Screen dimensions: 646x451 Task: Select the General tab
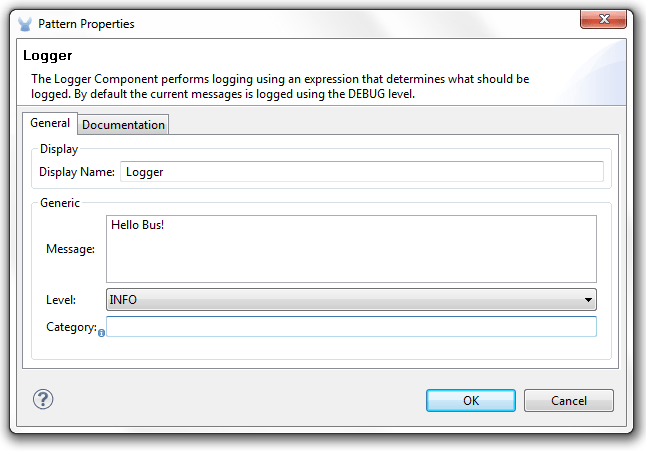tap(50, 124)
